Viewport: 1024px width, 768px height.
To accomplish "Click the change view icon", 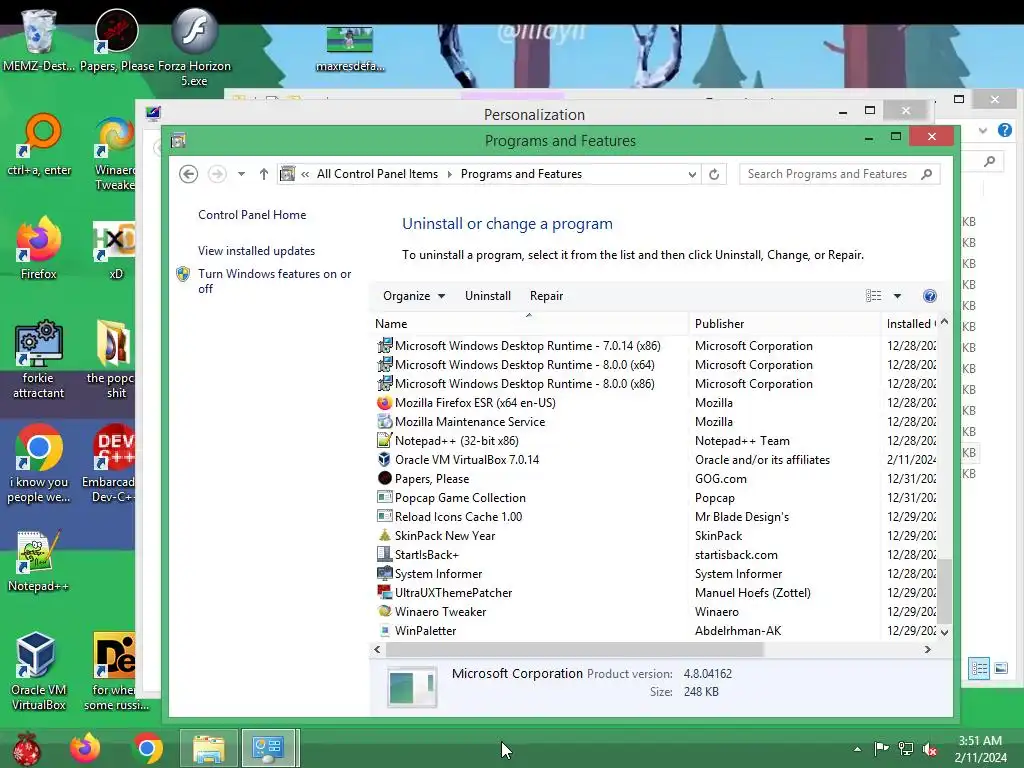I will click(x=873, y=296).
